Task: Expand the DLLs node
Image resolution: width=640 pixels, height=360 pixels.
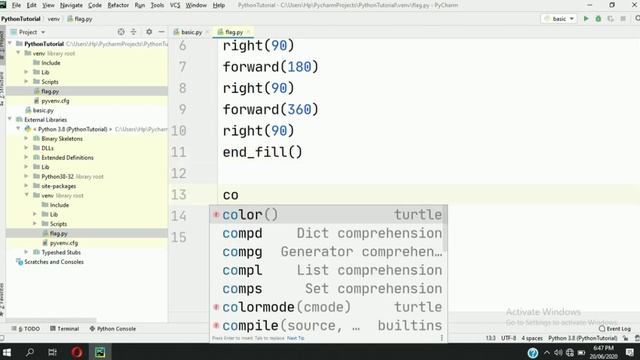Action: point(27,148)
